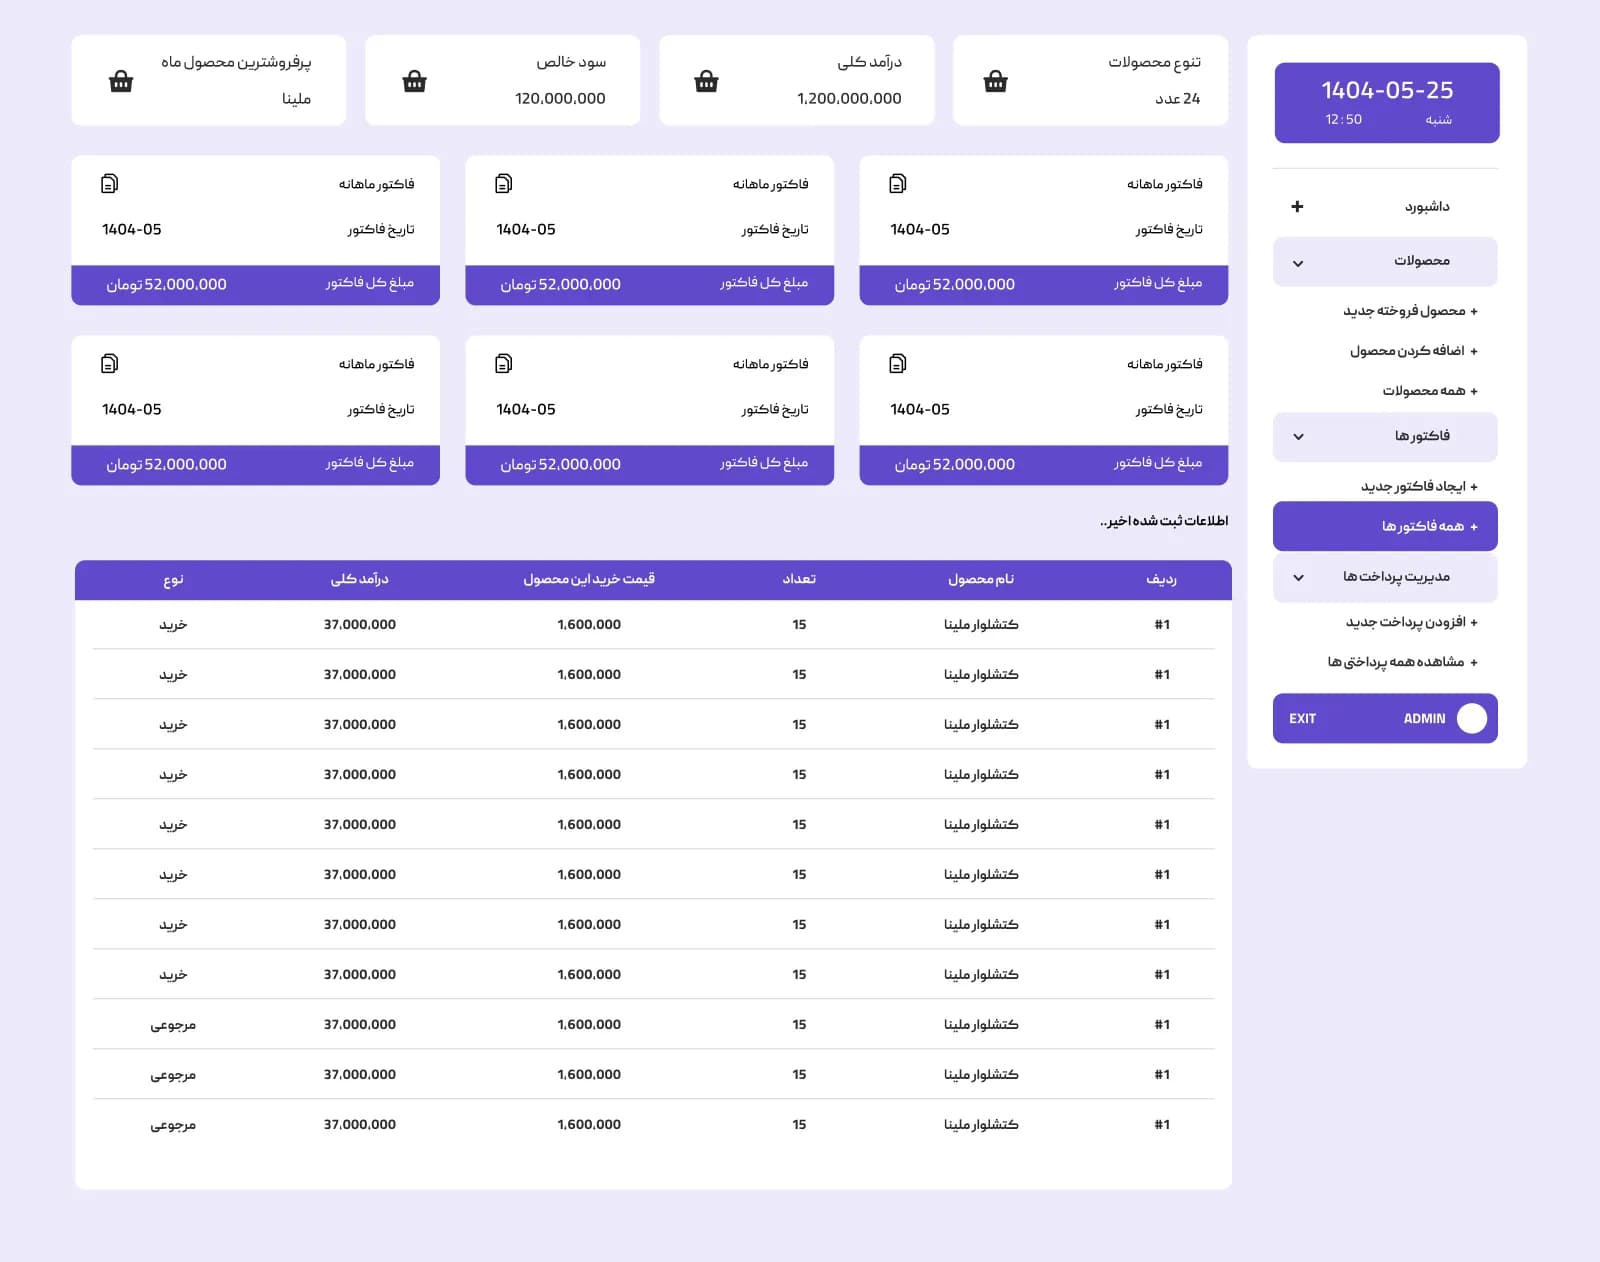Screen dimensions: 1600x1262
Task: View مشاهده همه پرداختی ها page
Action: pyautogui.click(x=1402, y=662)
